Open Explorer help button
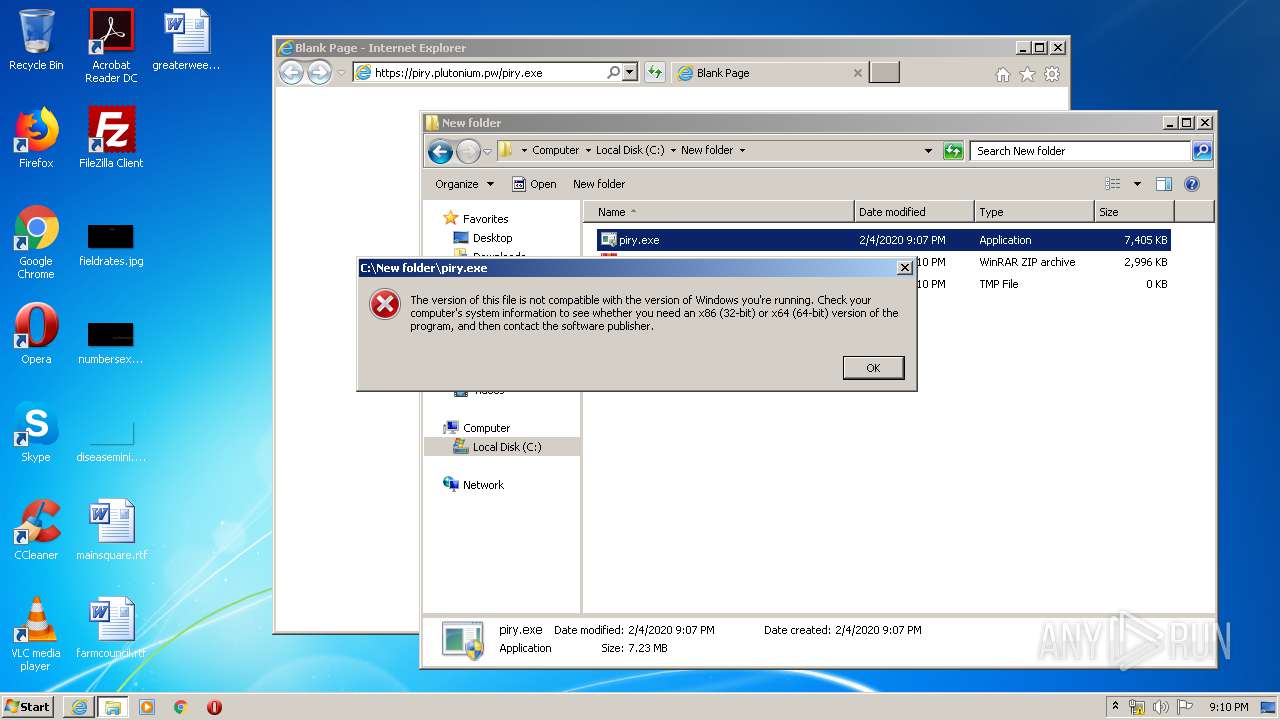 1192,184
